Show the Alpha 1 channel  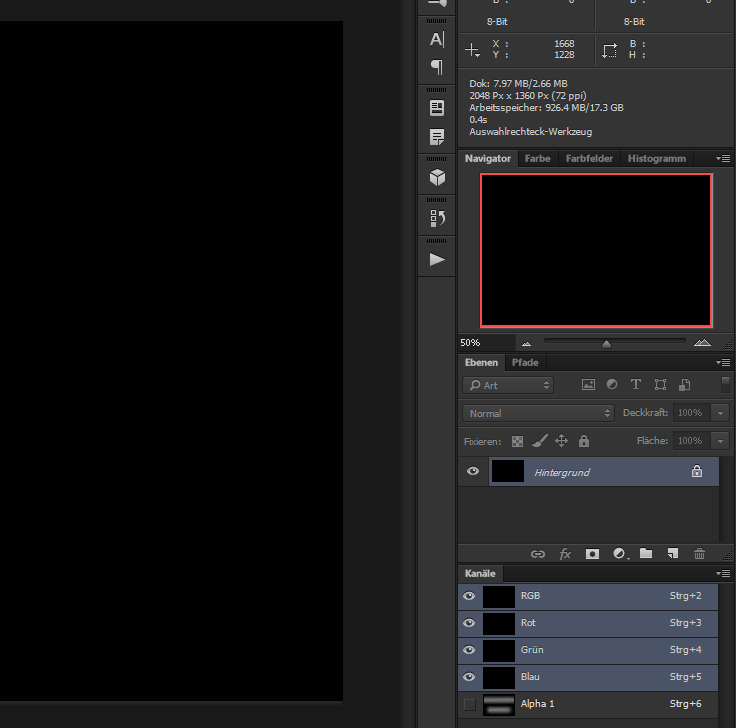click(x=469, y=705)
